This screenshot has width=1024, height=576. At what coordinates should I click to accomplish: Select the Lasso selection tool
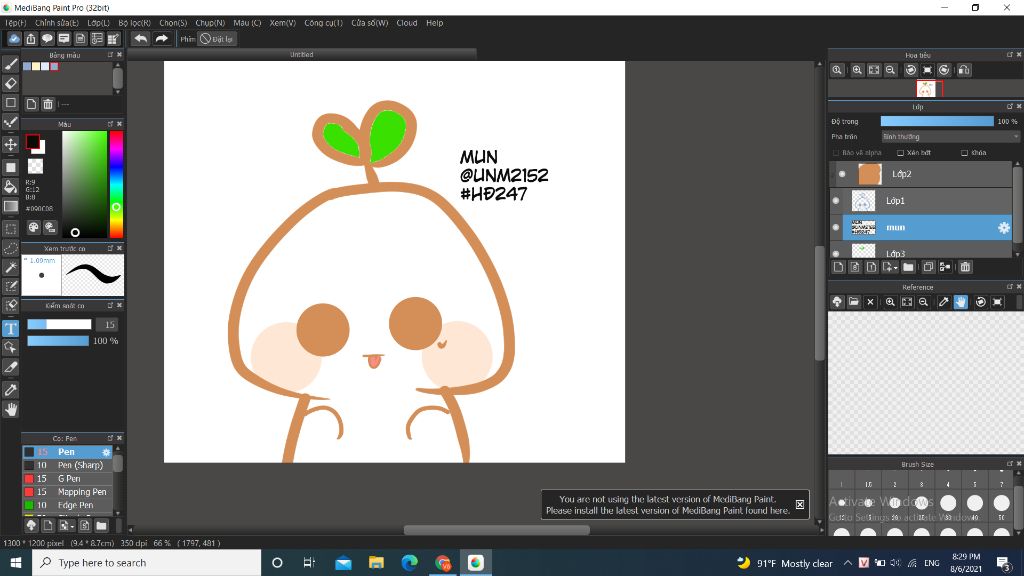coord(10,248)
